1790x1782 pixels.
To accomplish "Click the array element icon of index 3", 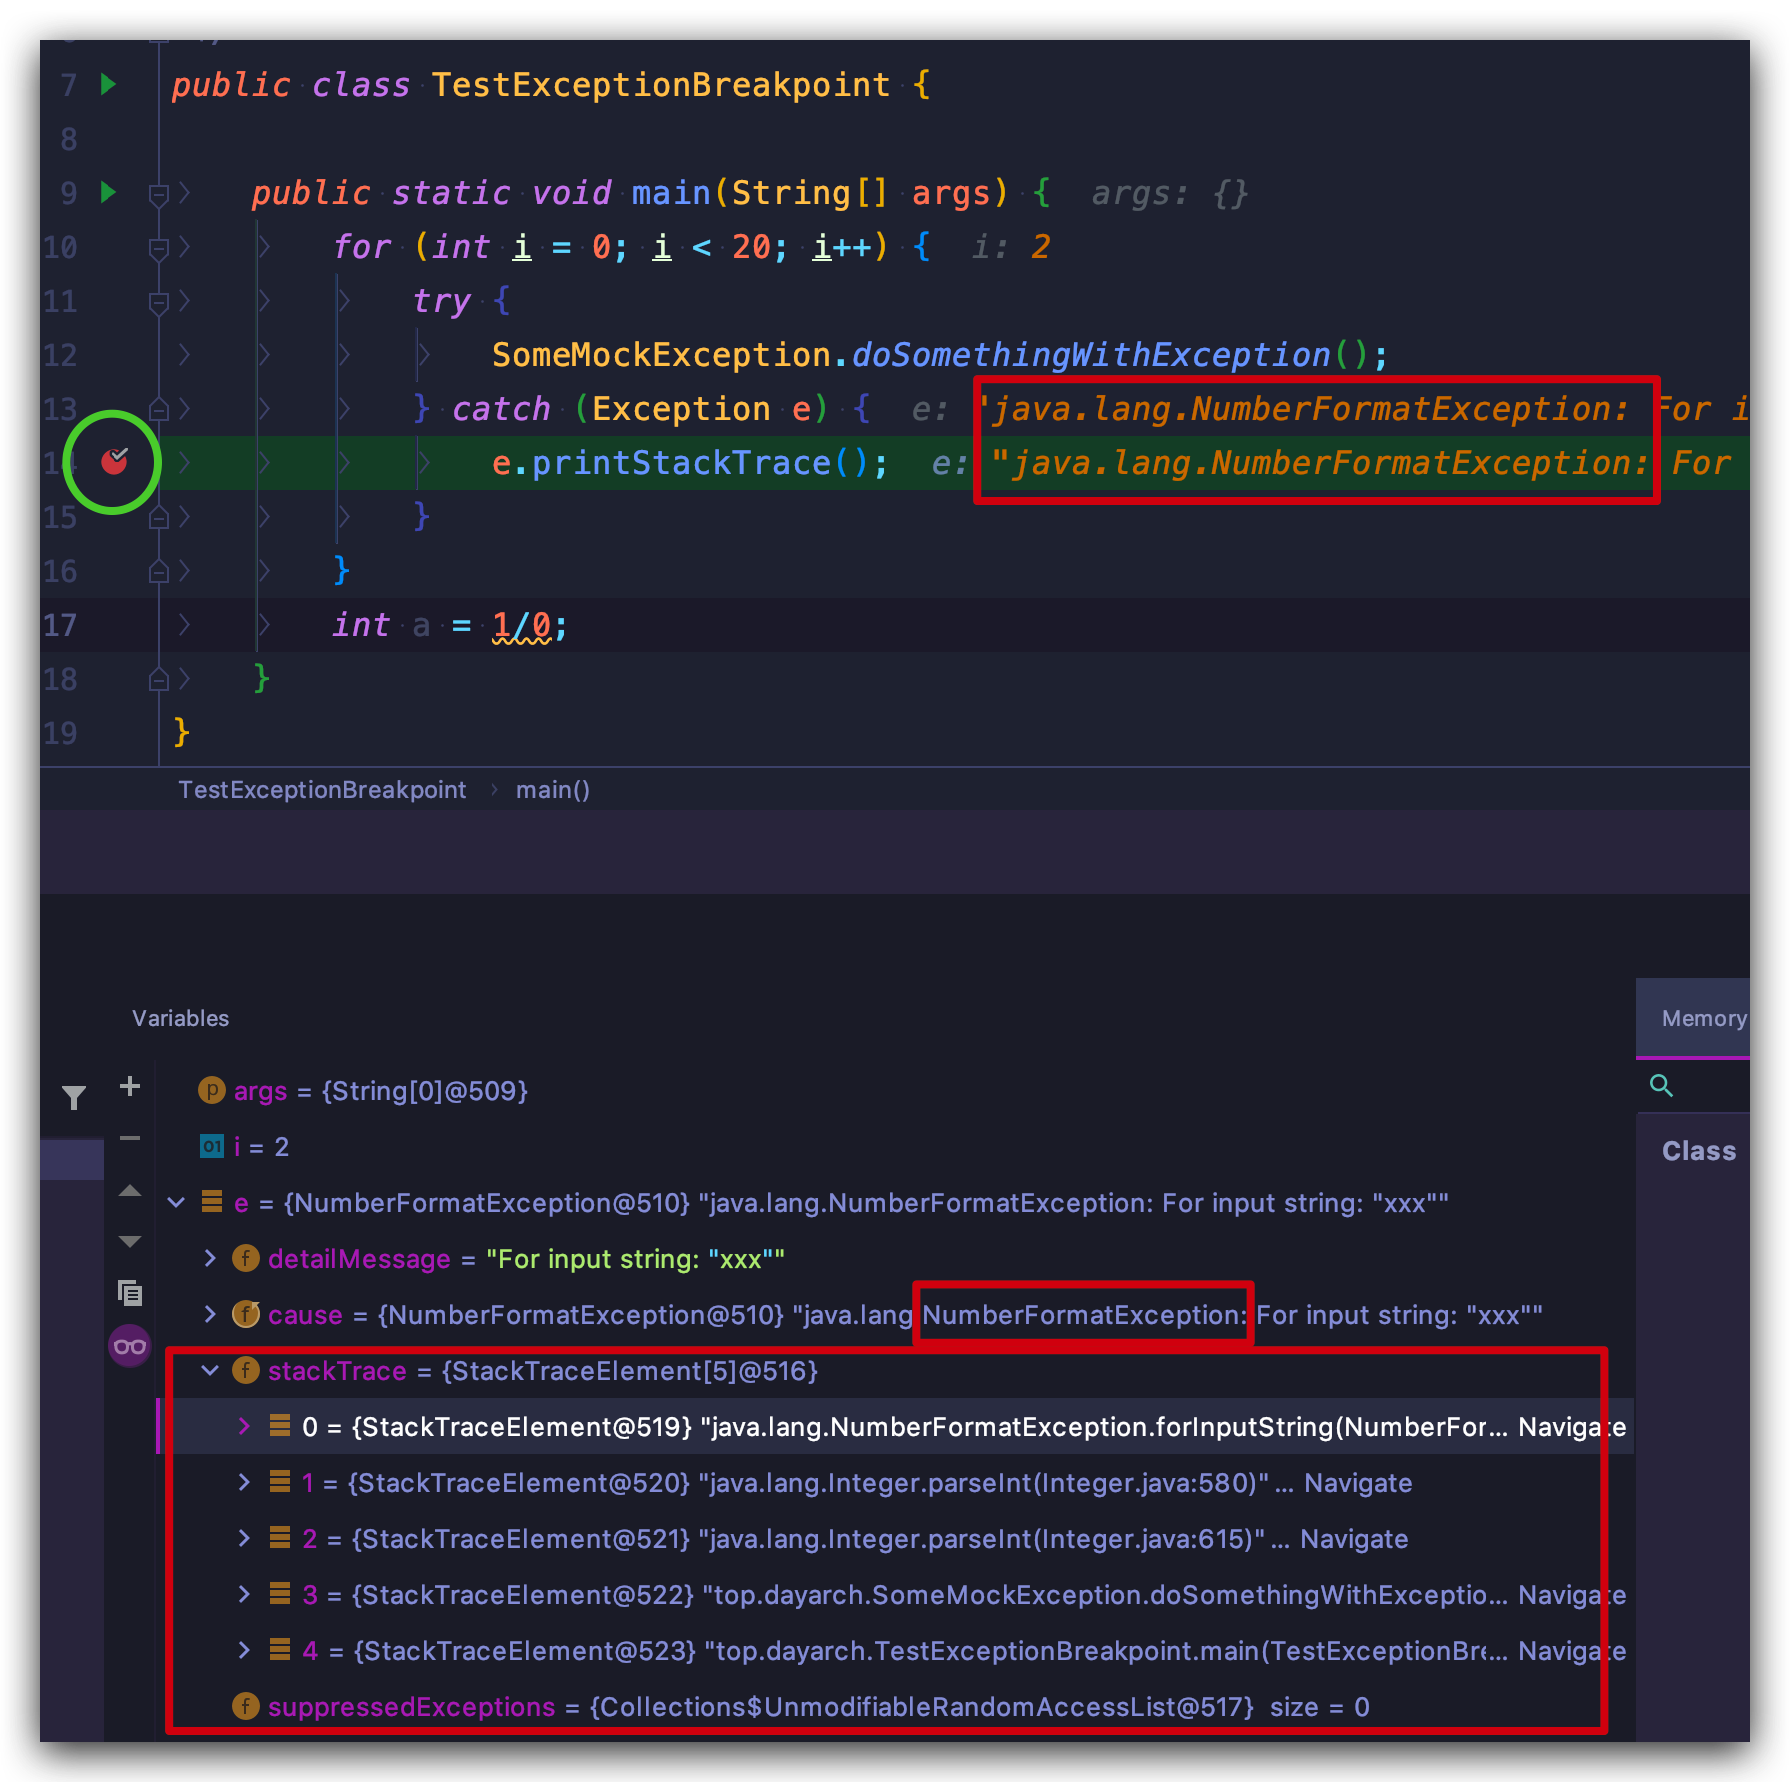I will 280,1594.
